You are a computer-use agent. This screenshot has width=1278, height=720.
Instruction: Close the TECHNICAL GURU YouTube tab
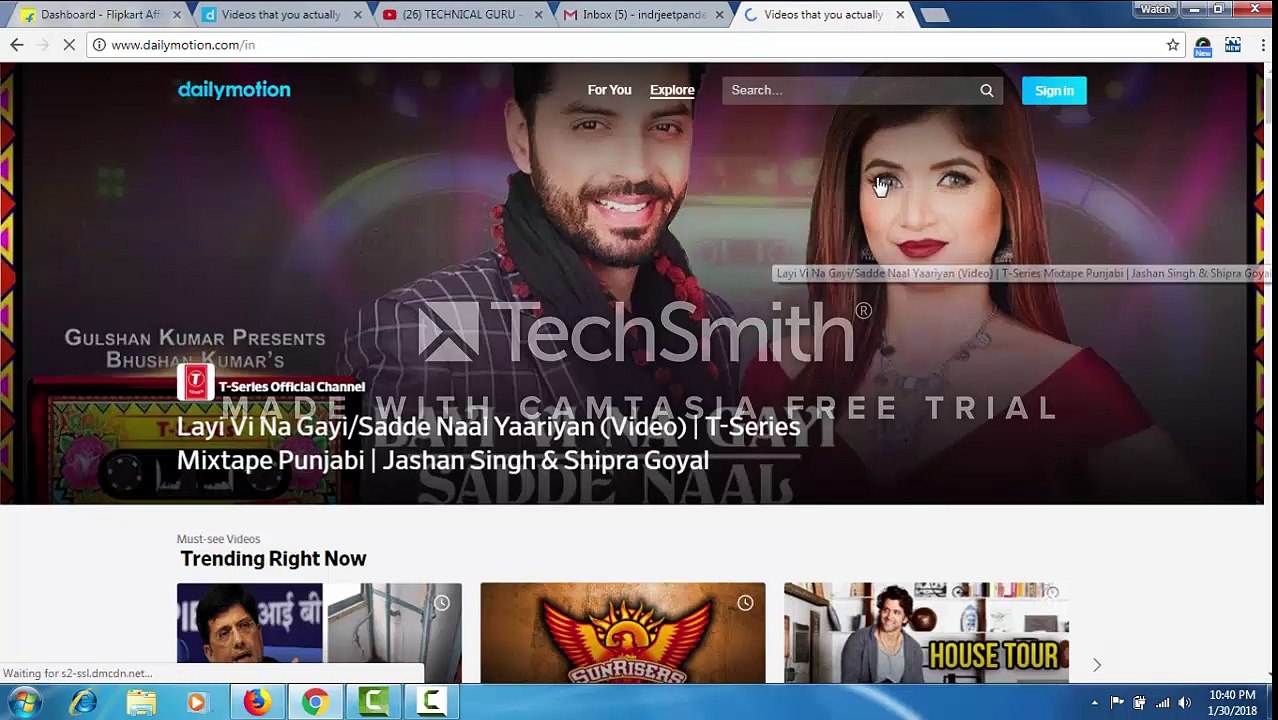point(538,15)
